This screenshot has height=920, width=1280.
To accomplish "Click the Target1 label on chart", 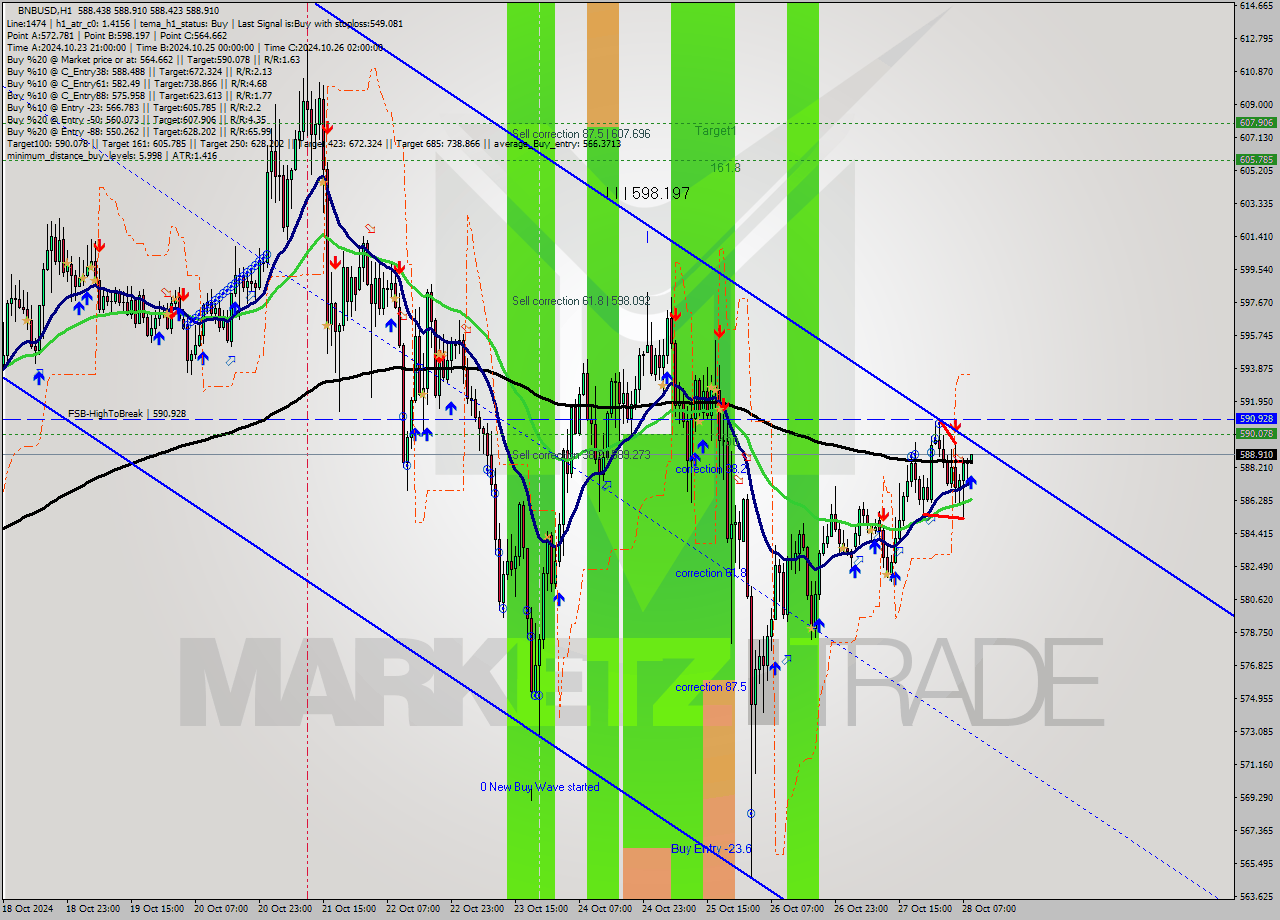I will 716,131.
